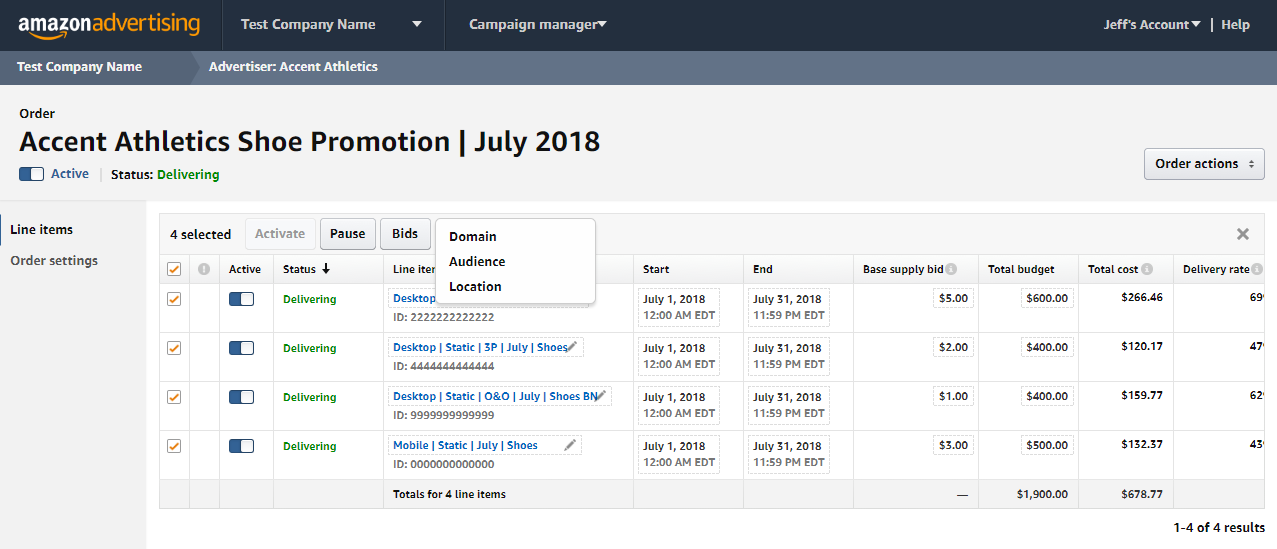Open the Order actions dropdown
Image resolution: width=1277 pixels, height=549 pixels.
tap(1203, 164)
